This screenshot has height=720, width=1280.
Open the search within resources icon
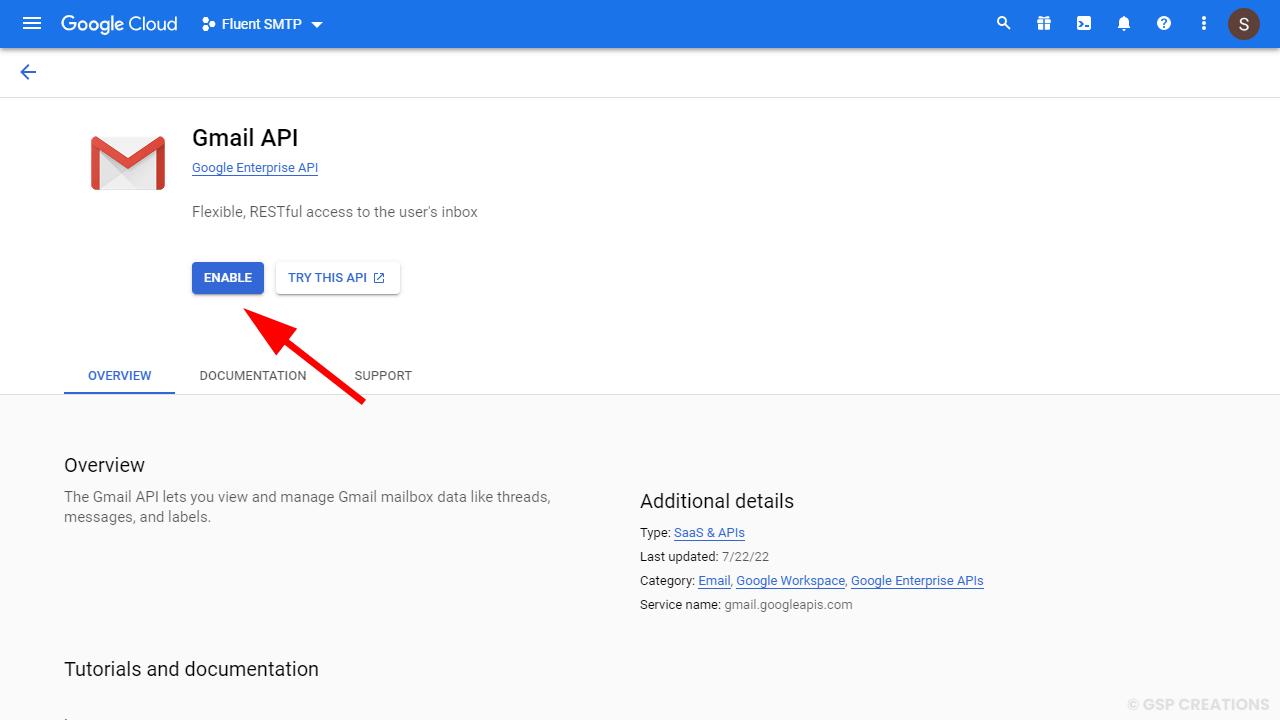(1004, 23)
